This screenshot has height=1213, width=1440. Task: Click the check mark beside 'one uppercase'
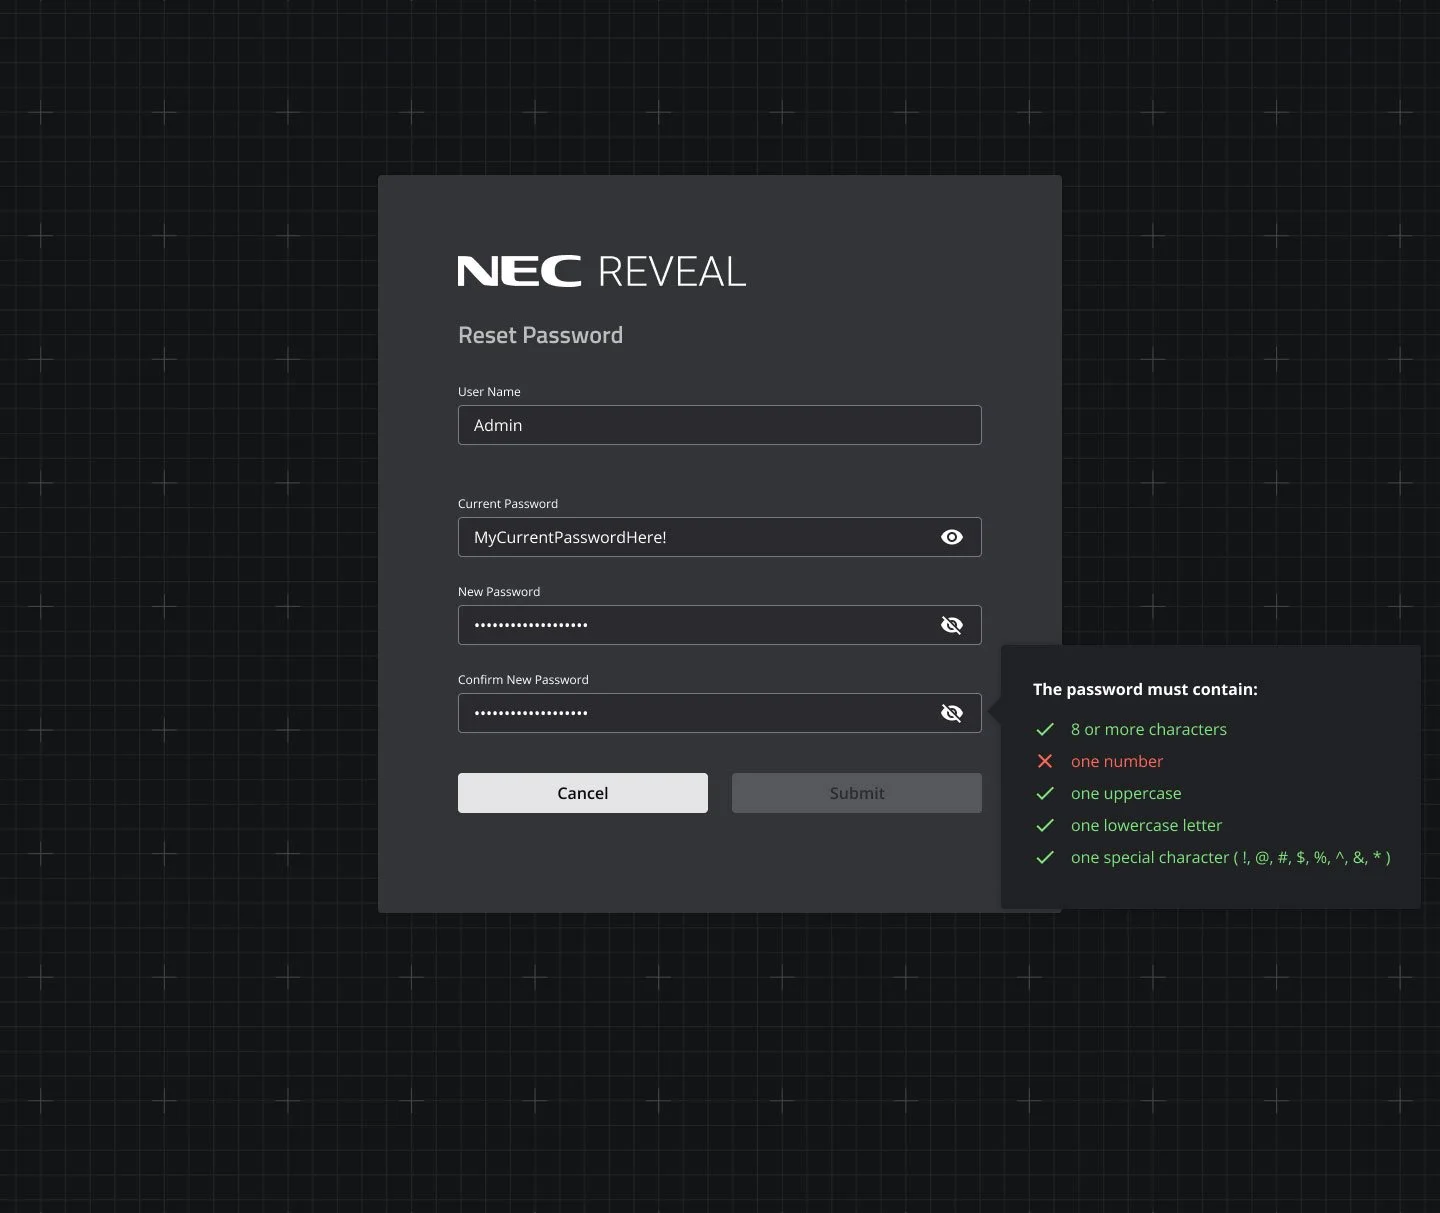point(1045,793)
